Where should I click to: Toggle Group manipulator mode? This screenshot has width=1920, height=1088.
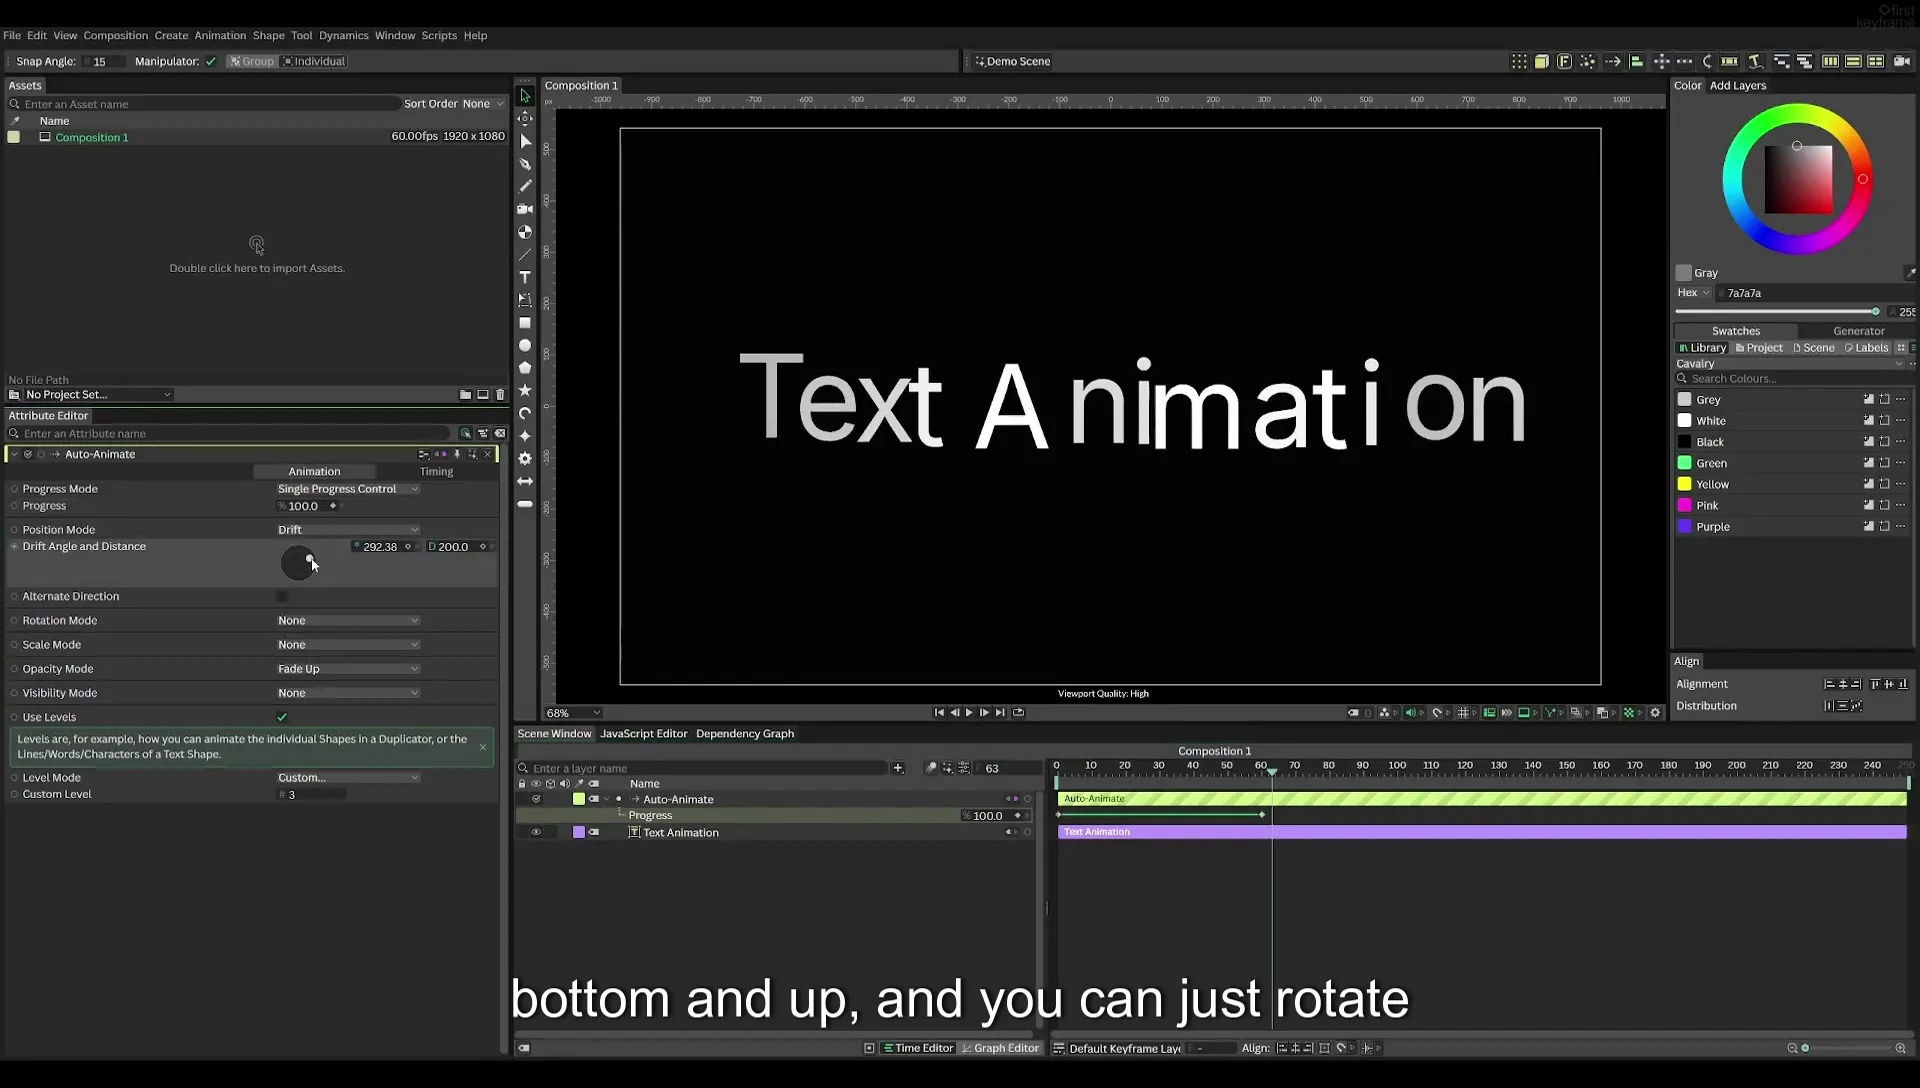coord(251,62)
